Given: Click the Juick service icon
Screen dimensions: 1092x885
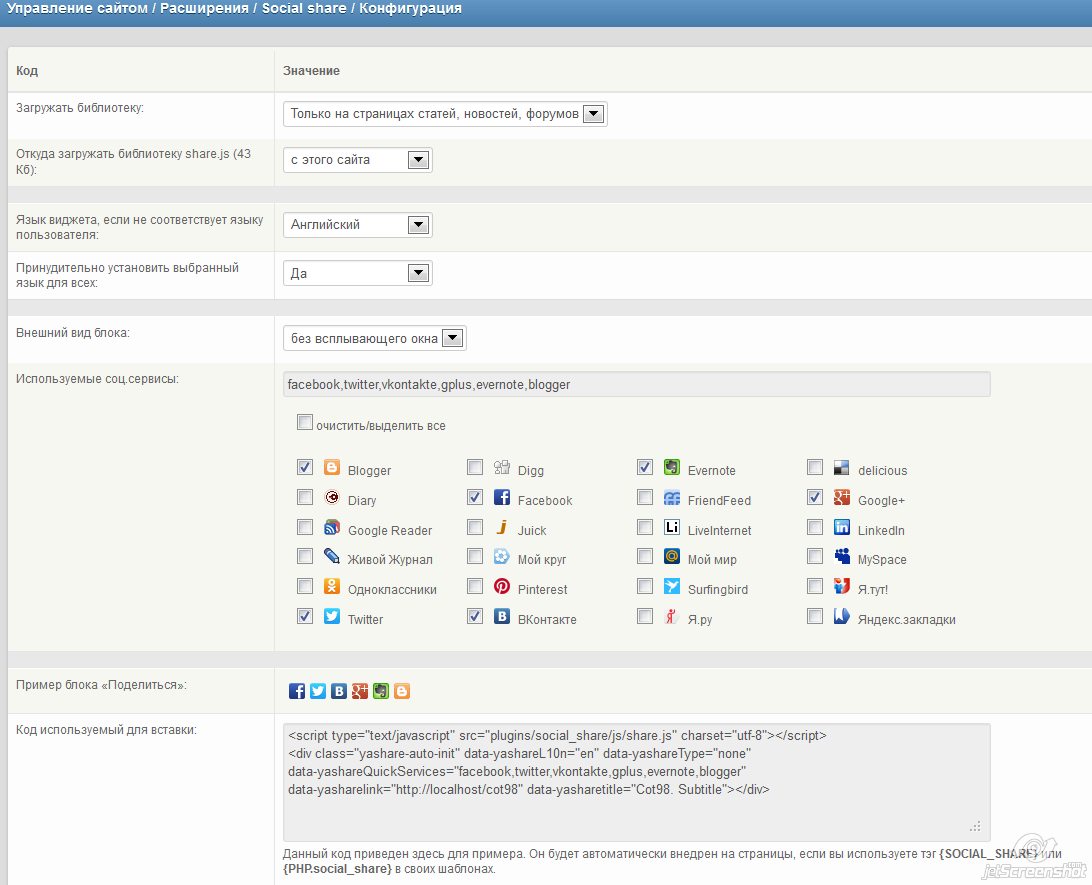Looking at the screenshot, I should click(x=502, y=527).
